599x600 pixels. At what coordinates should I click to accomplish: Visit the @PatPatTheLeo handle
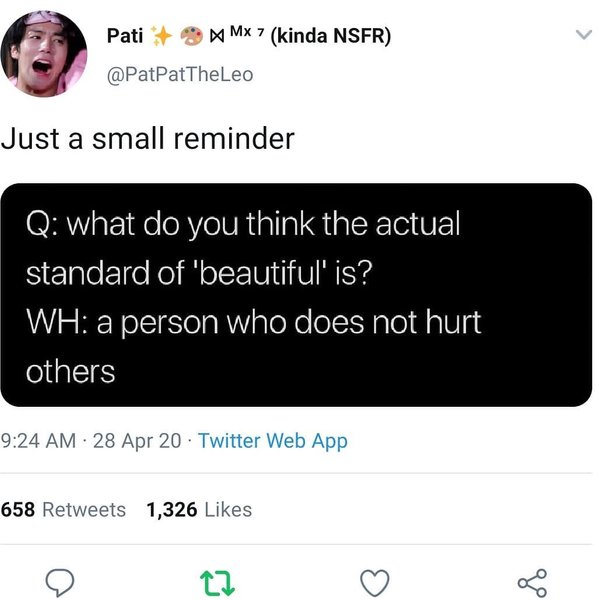(180, 75)
